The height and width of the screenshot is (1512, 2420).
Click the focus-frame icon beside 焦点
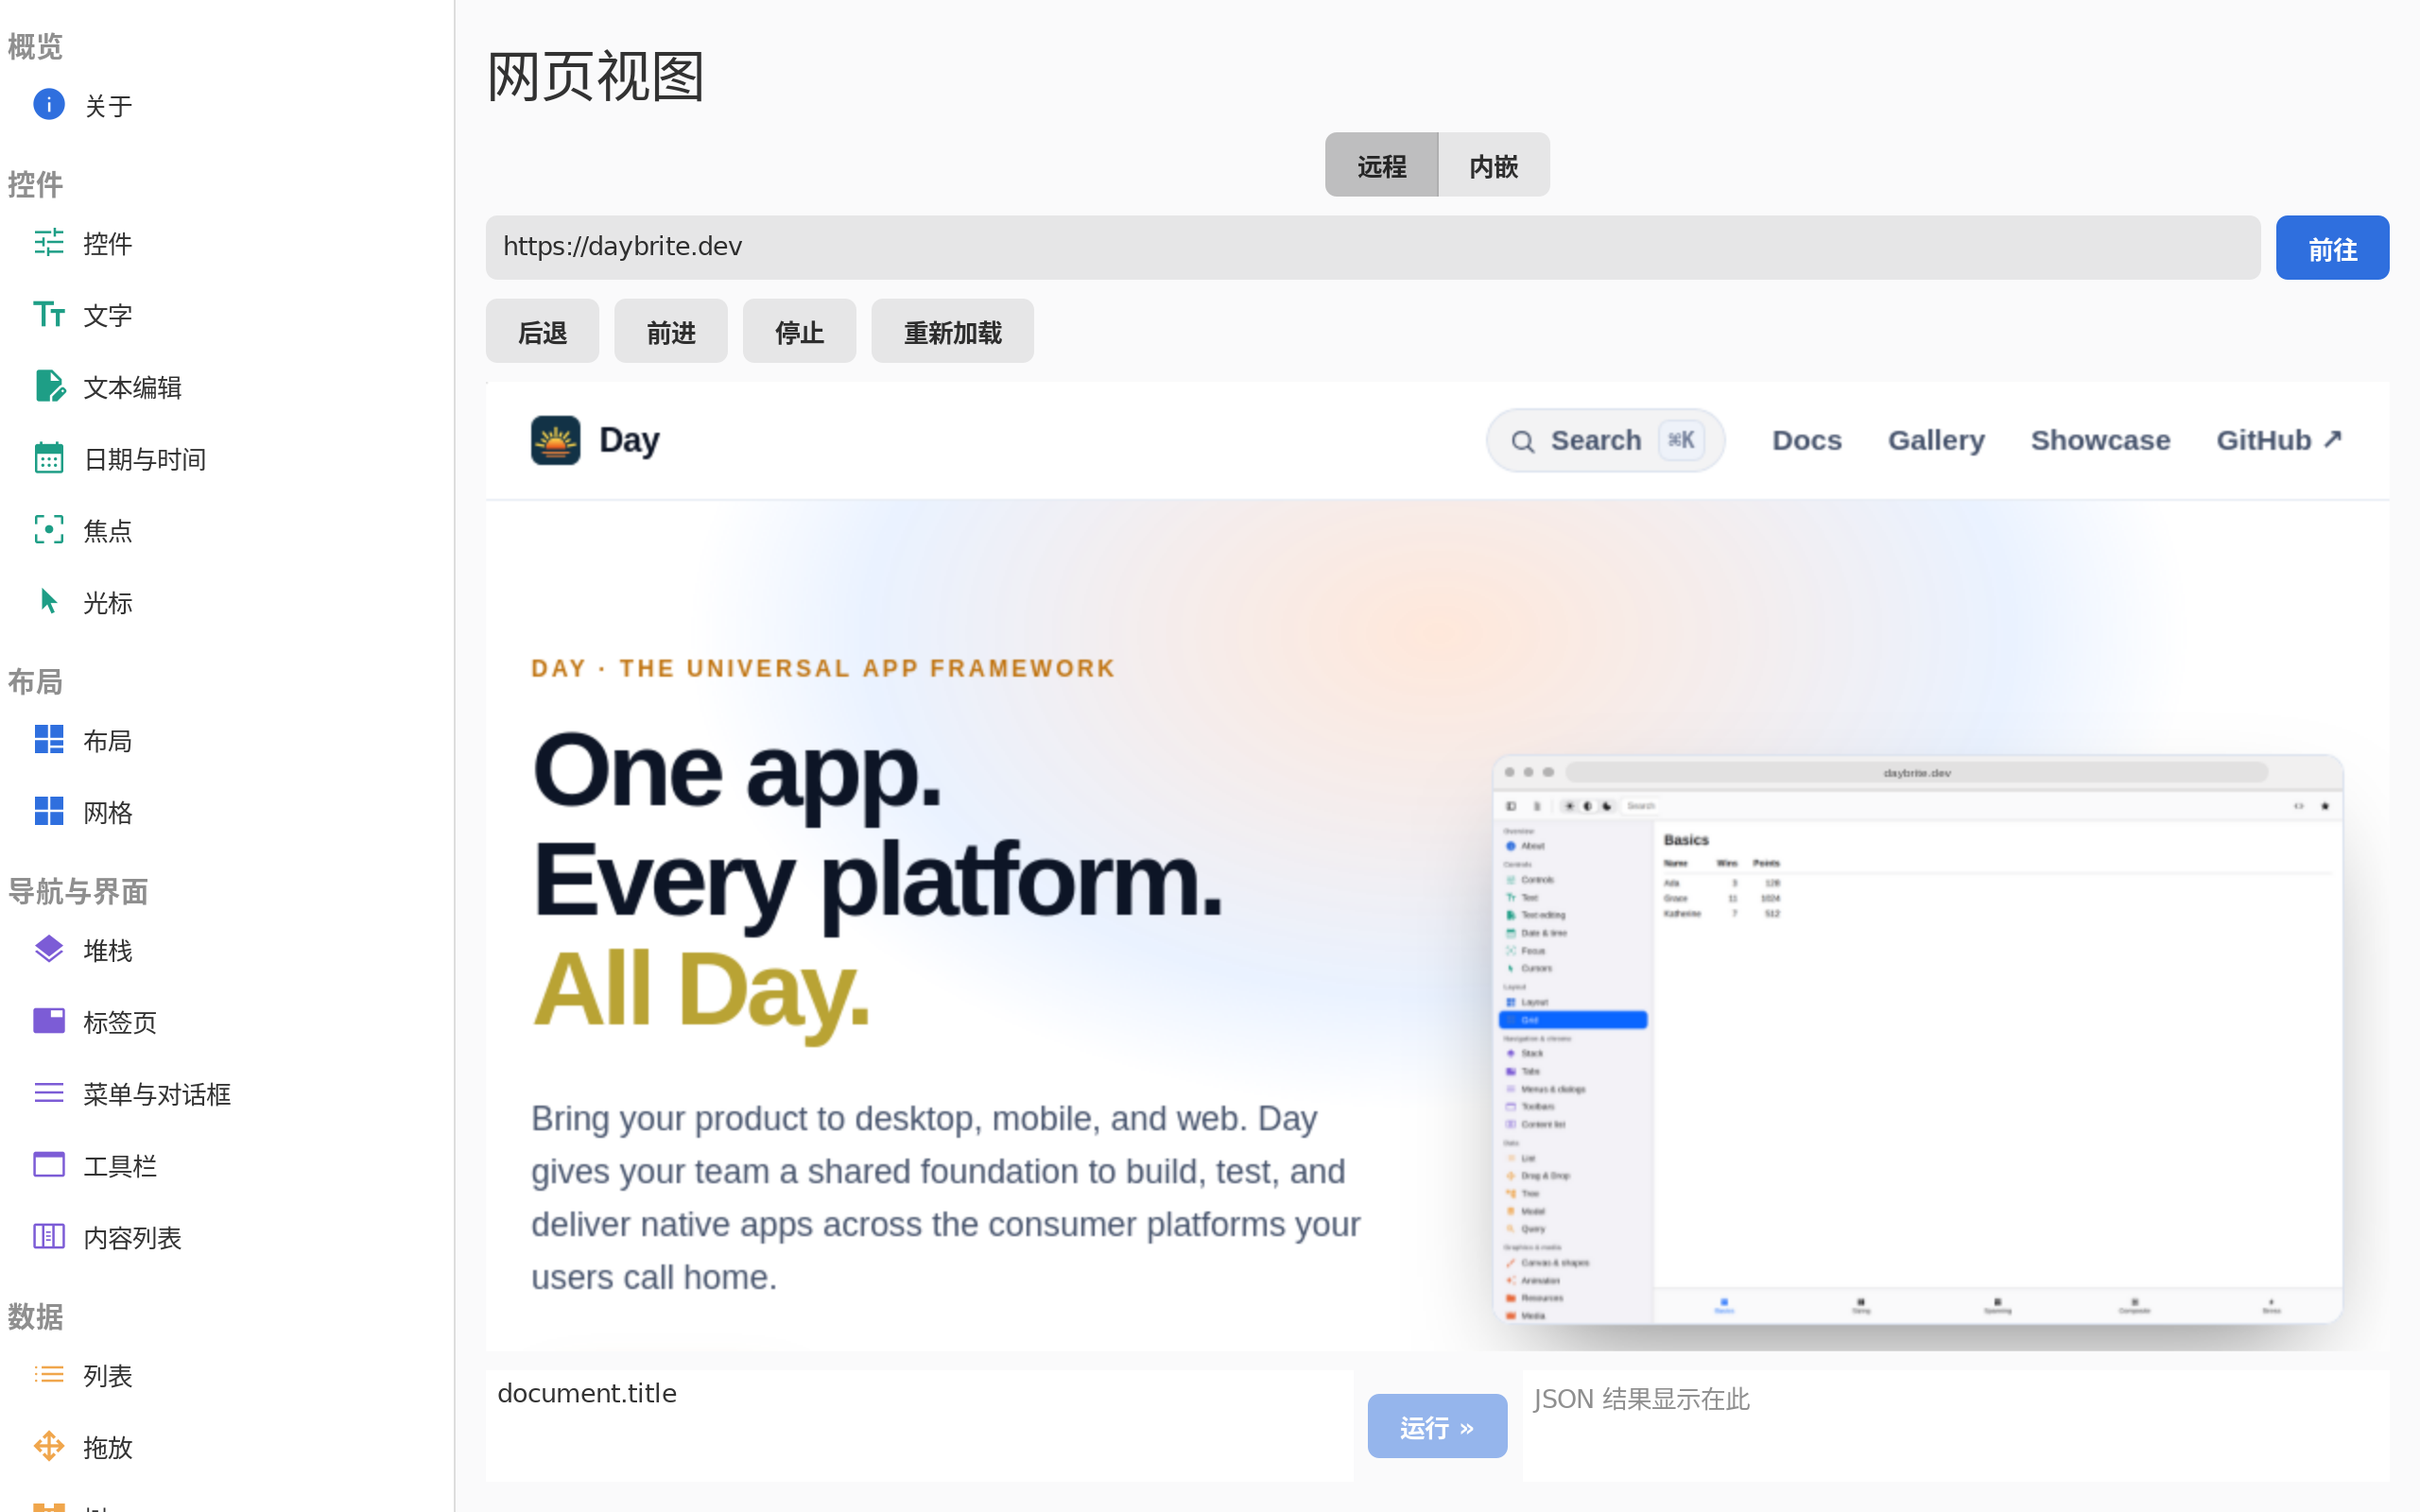(x=48, y=530)
